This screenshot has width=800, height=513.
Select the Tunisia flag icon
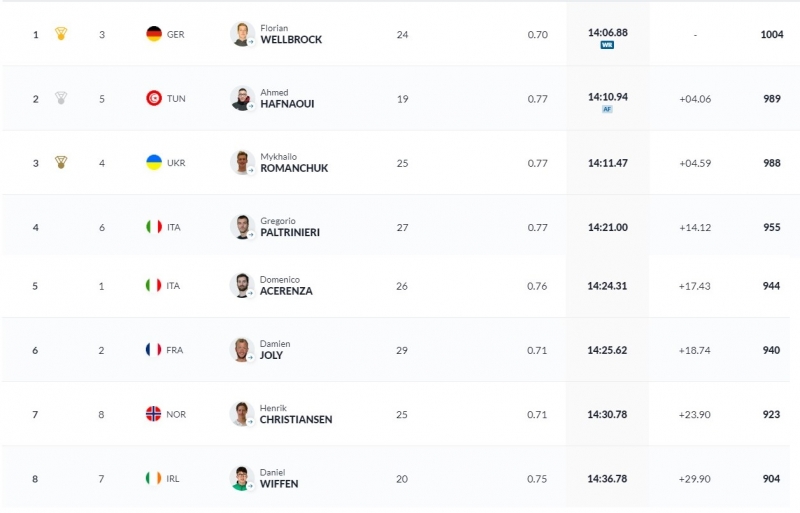point(153,98)
